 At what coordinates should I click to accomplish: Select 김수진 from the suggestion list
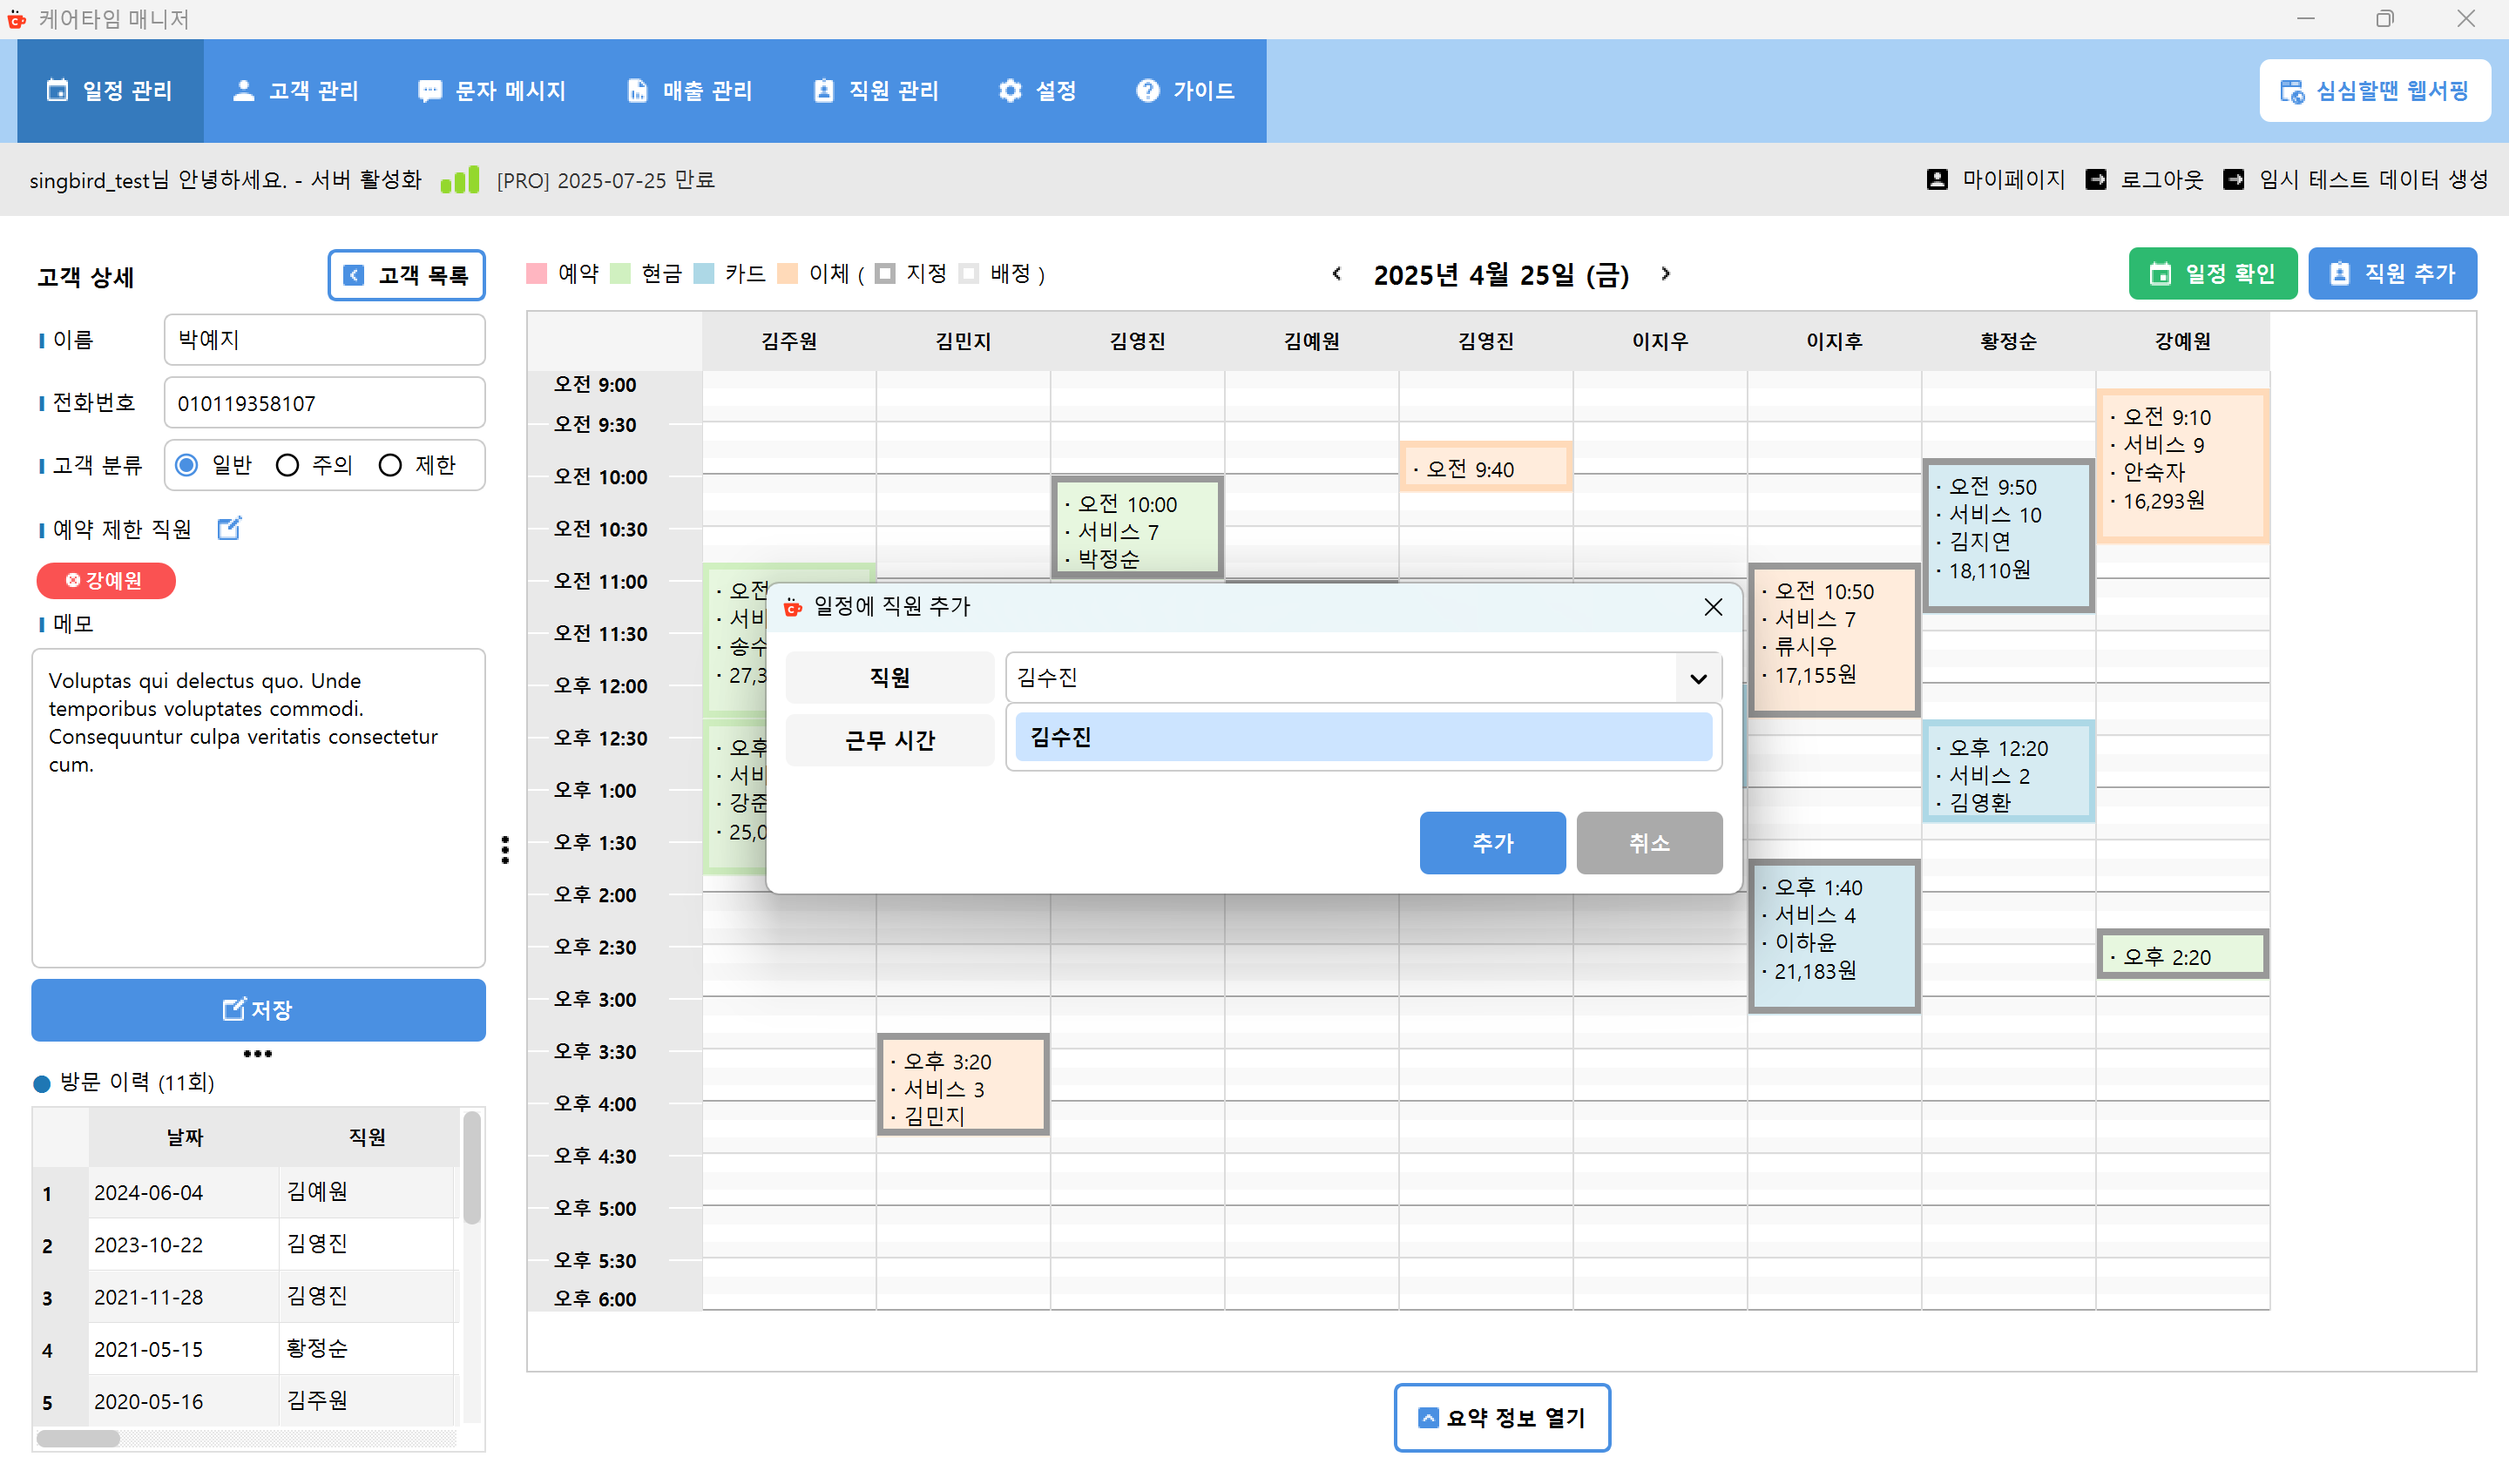1362,737
